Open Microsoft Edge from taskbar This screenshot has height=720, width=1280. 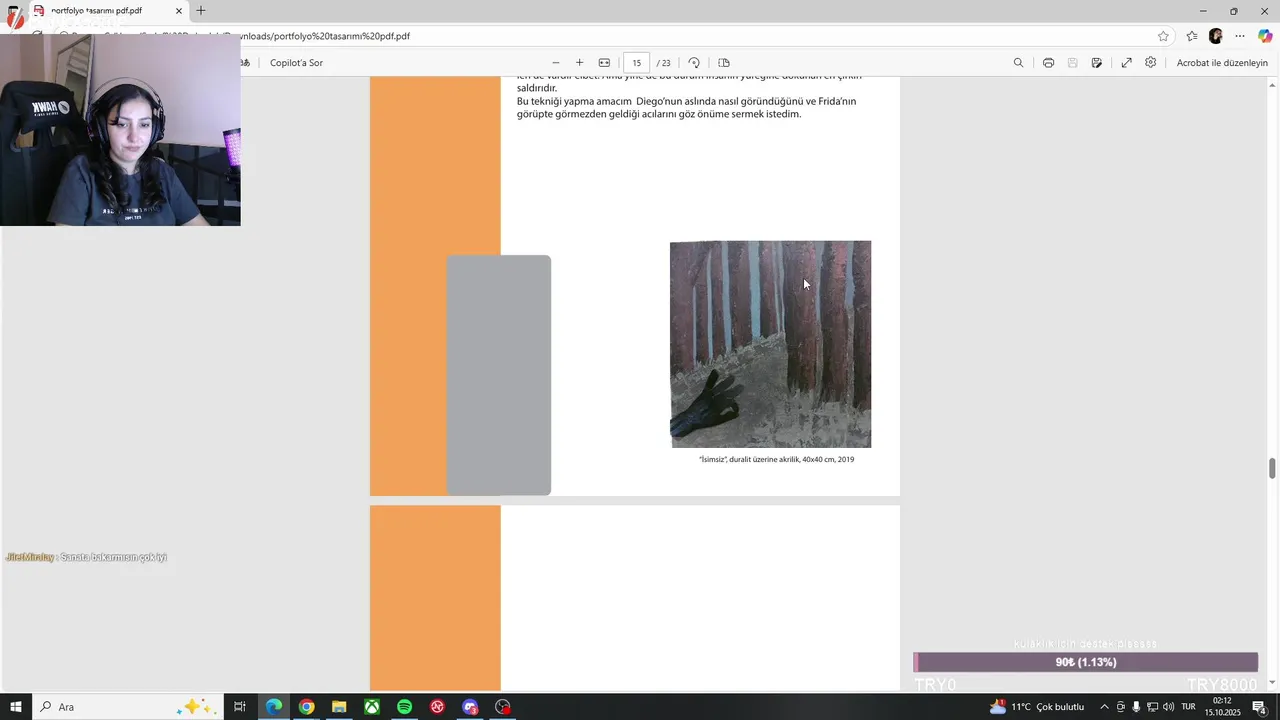click(x=273, y=707)
